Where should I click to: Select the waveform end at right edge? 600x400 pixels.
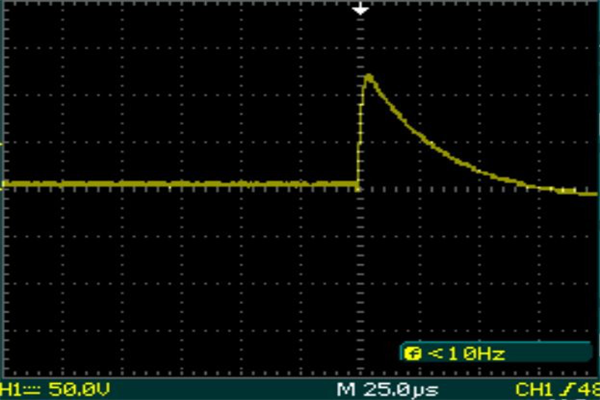592,192
